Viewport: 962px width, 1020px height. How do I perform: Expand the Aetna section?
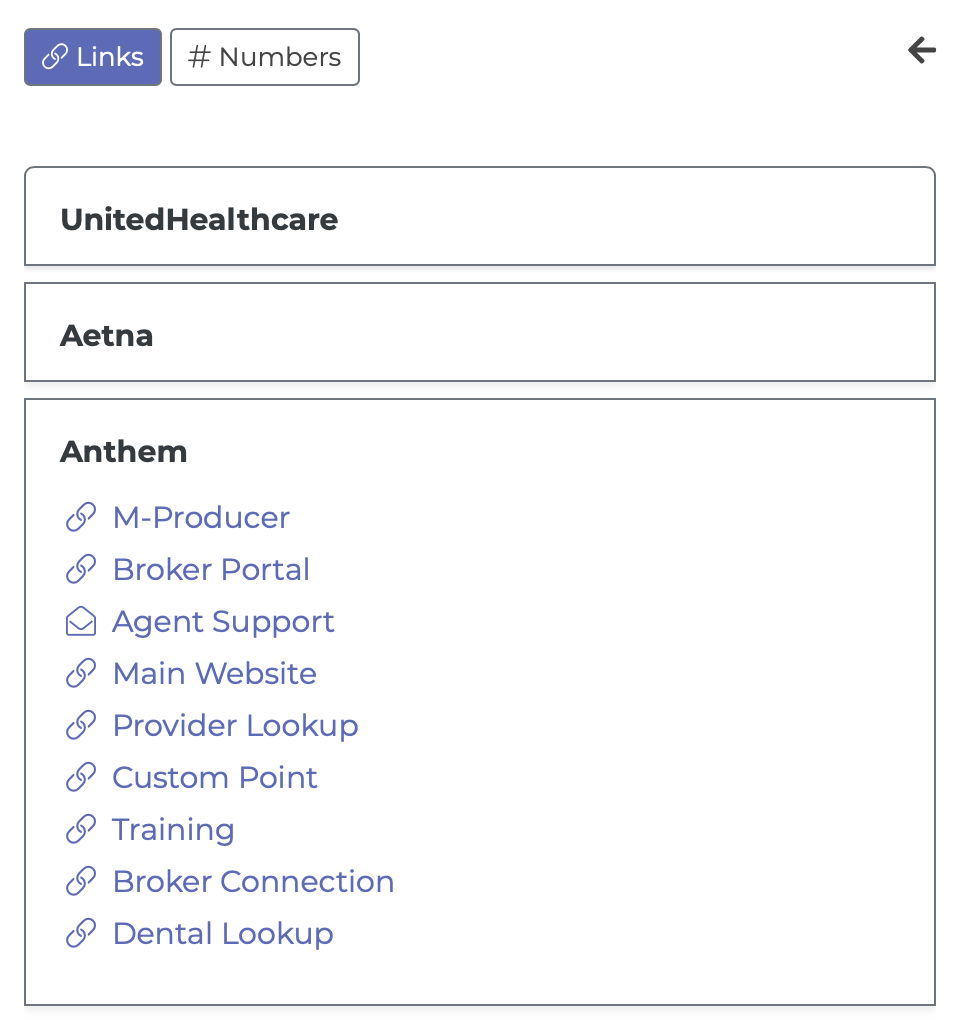tap(480, 332)
